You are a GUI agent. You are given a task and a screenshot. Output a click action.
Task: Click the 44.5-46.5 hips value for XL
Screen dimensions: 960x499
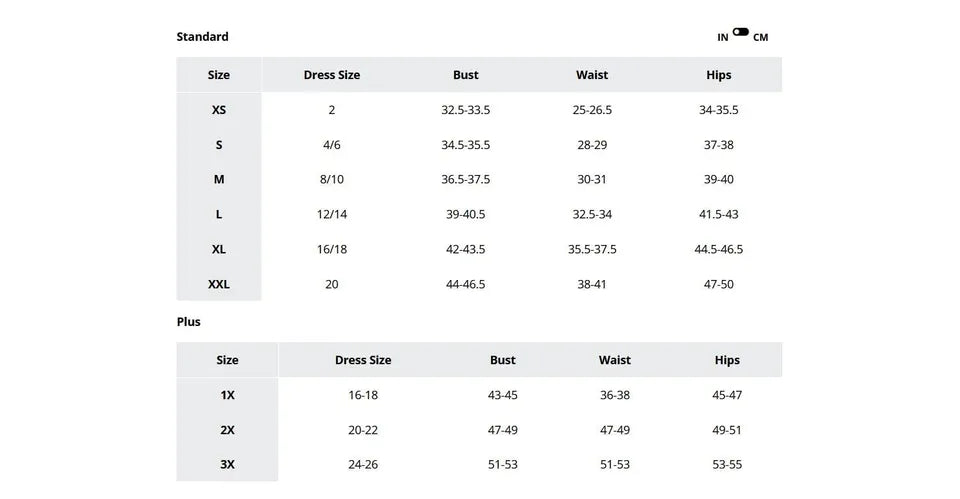(x=719, y=249)
